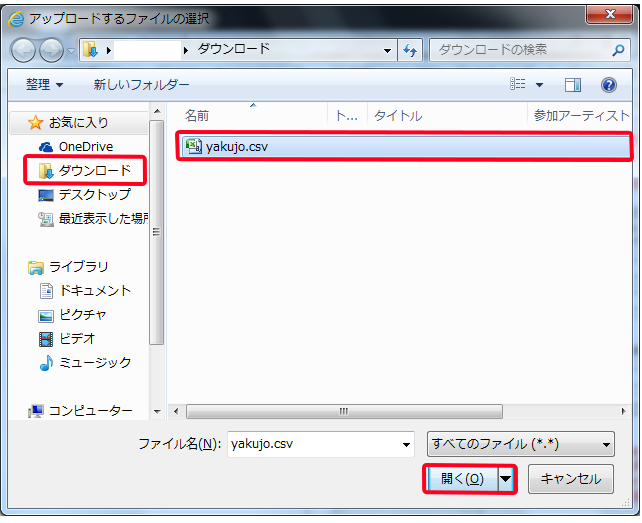Viewport: 642px width, 523px height.
Task: Open the 整理 menu
Action: 44,85
